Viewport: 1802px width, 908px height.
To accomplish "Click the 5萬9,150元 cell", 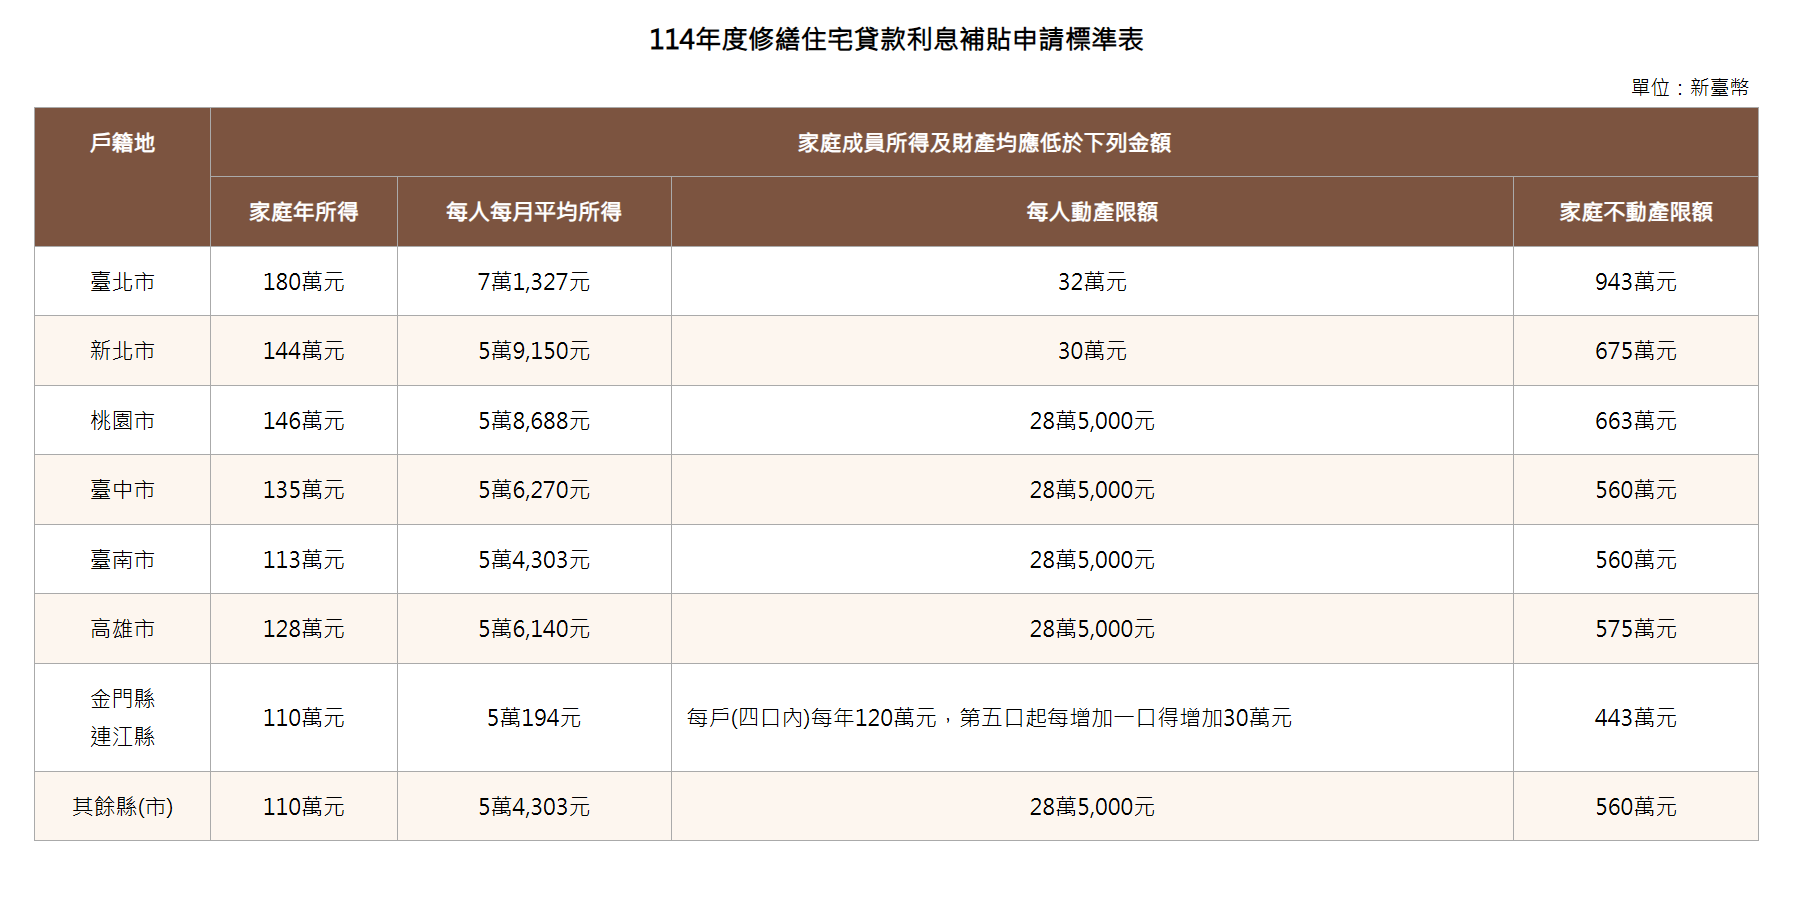I will [534, 351].
